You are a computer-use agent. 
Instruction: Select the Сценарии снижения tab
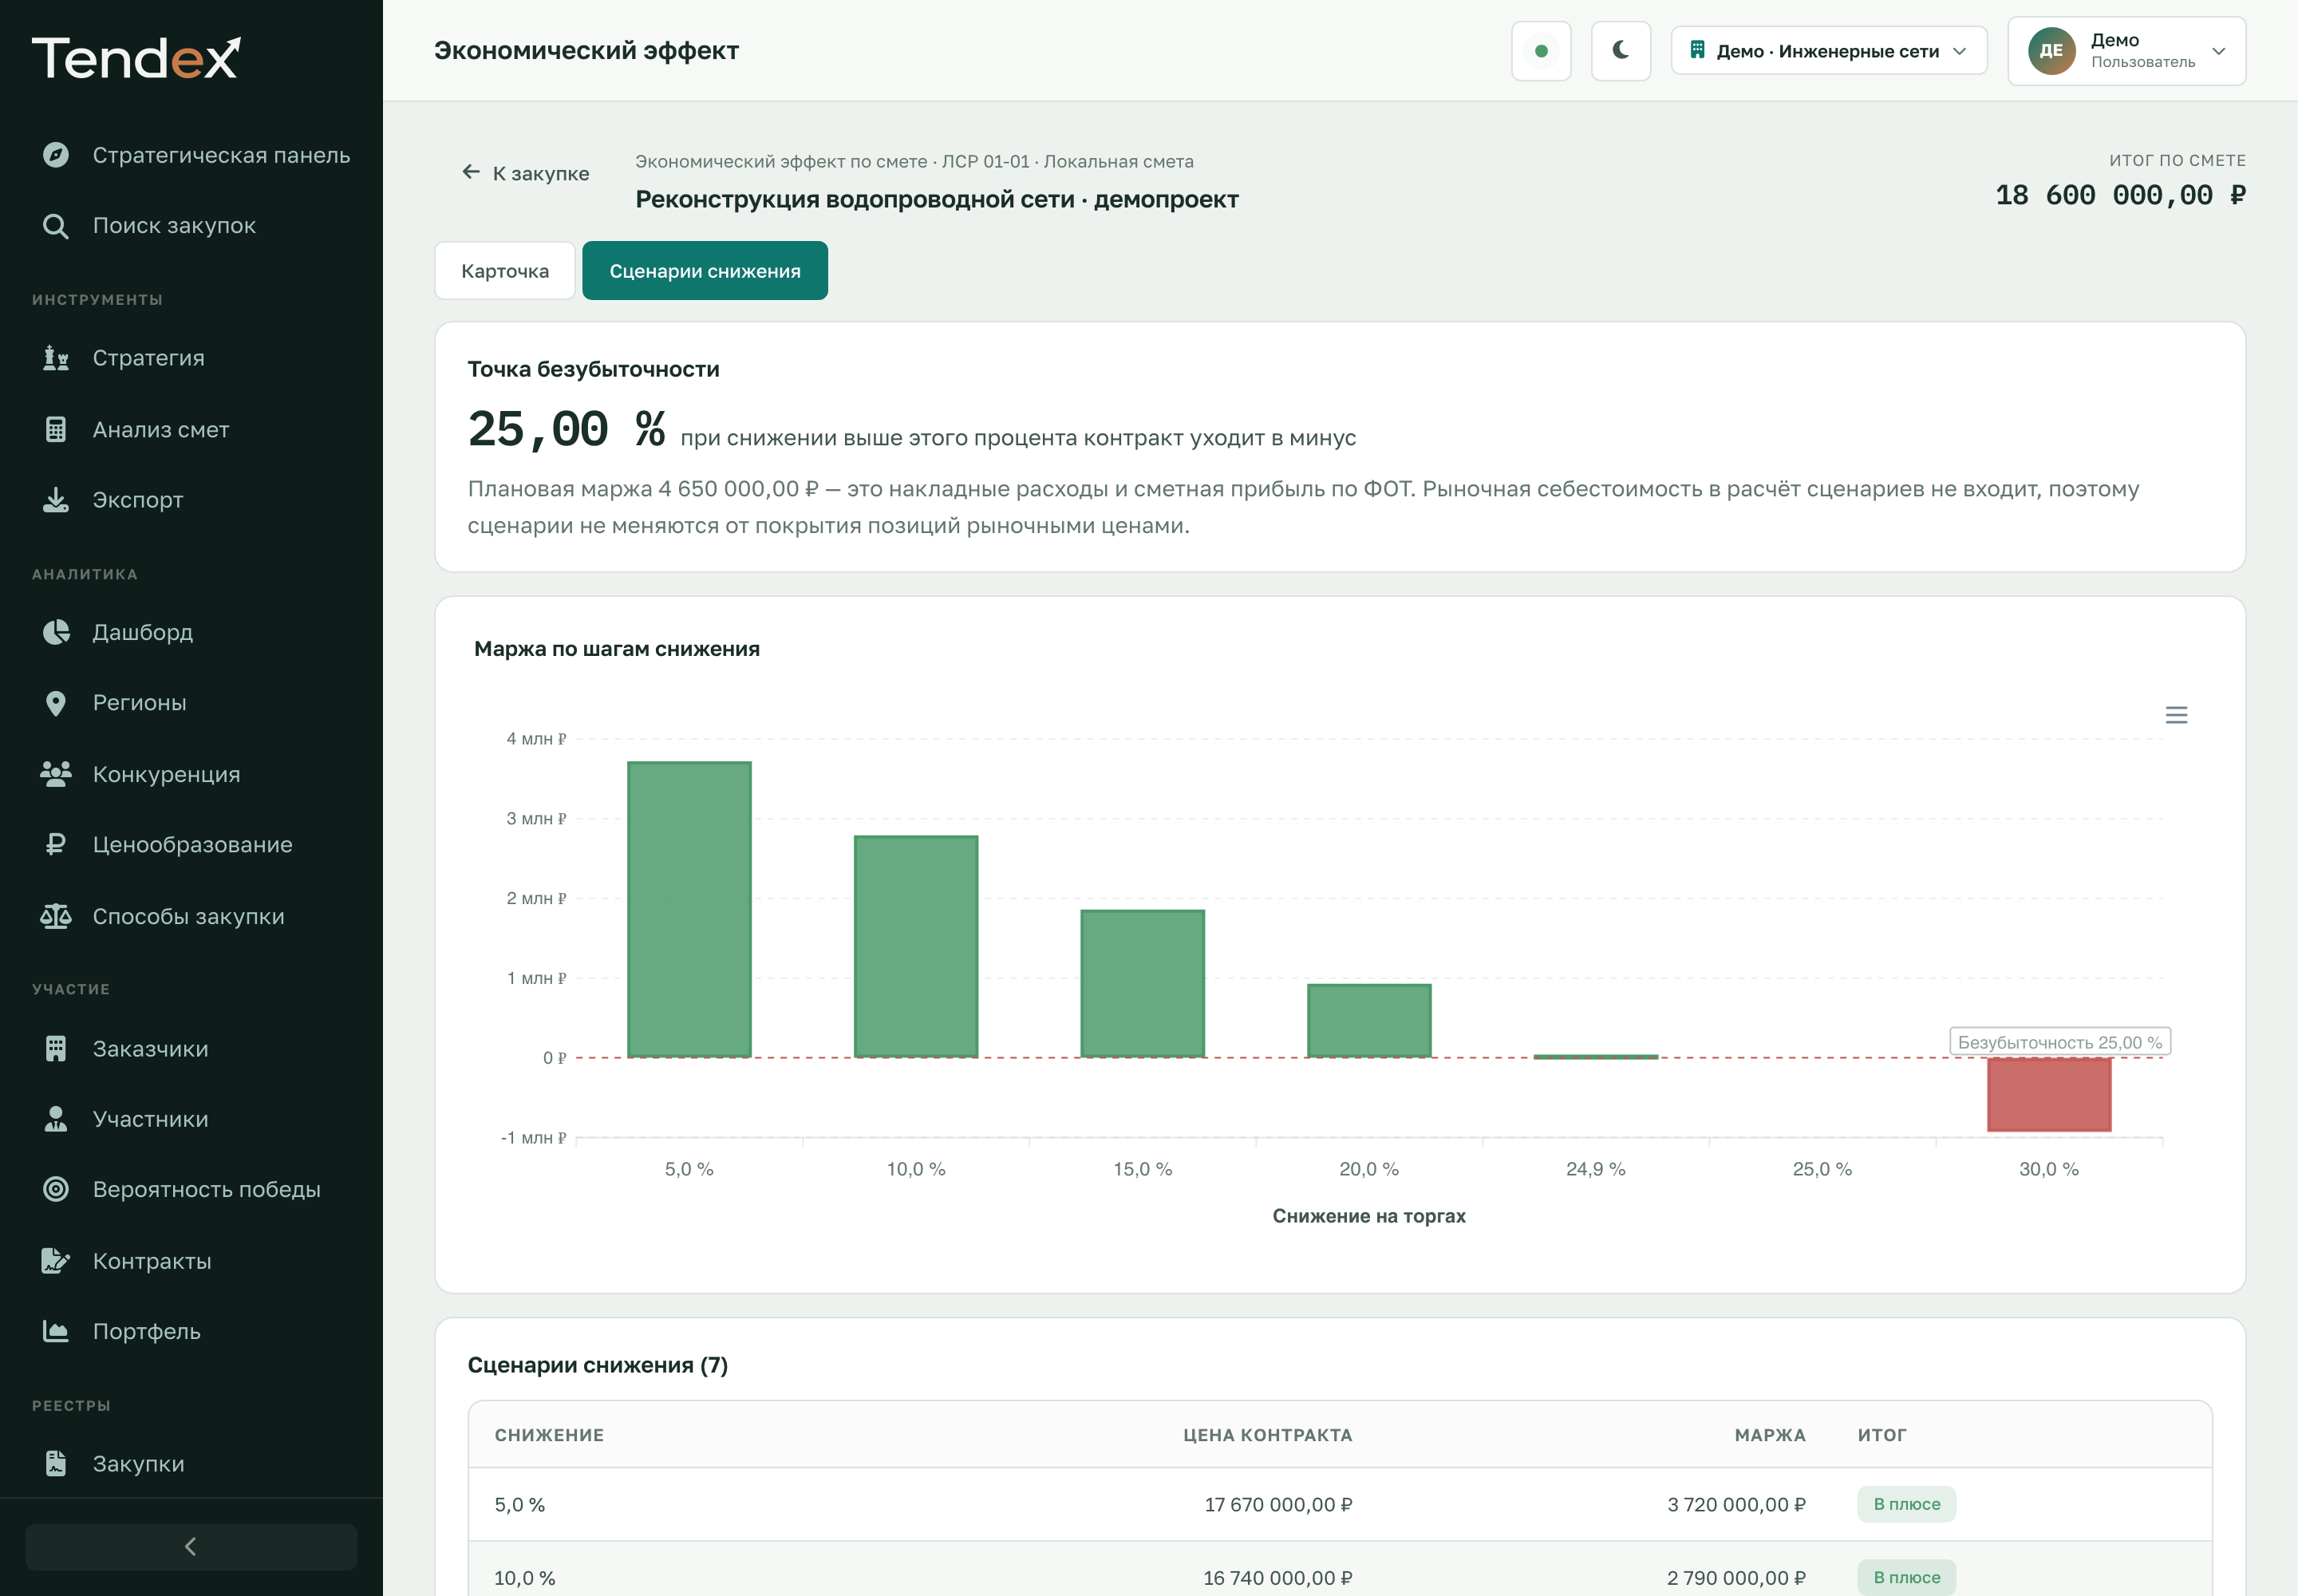pyautogui.click(x=705, y=271)
